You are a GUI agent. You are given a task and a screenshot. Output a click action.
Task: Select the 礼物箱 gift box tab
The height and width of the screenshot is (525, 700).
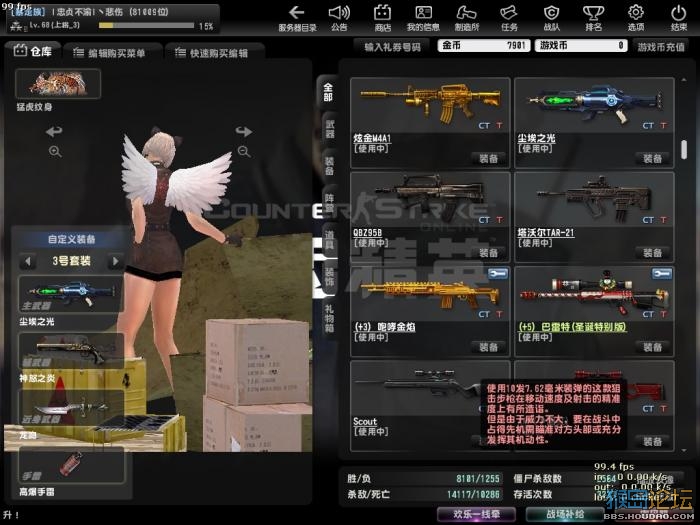[329, 319]
